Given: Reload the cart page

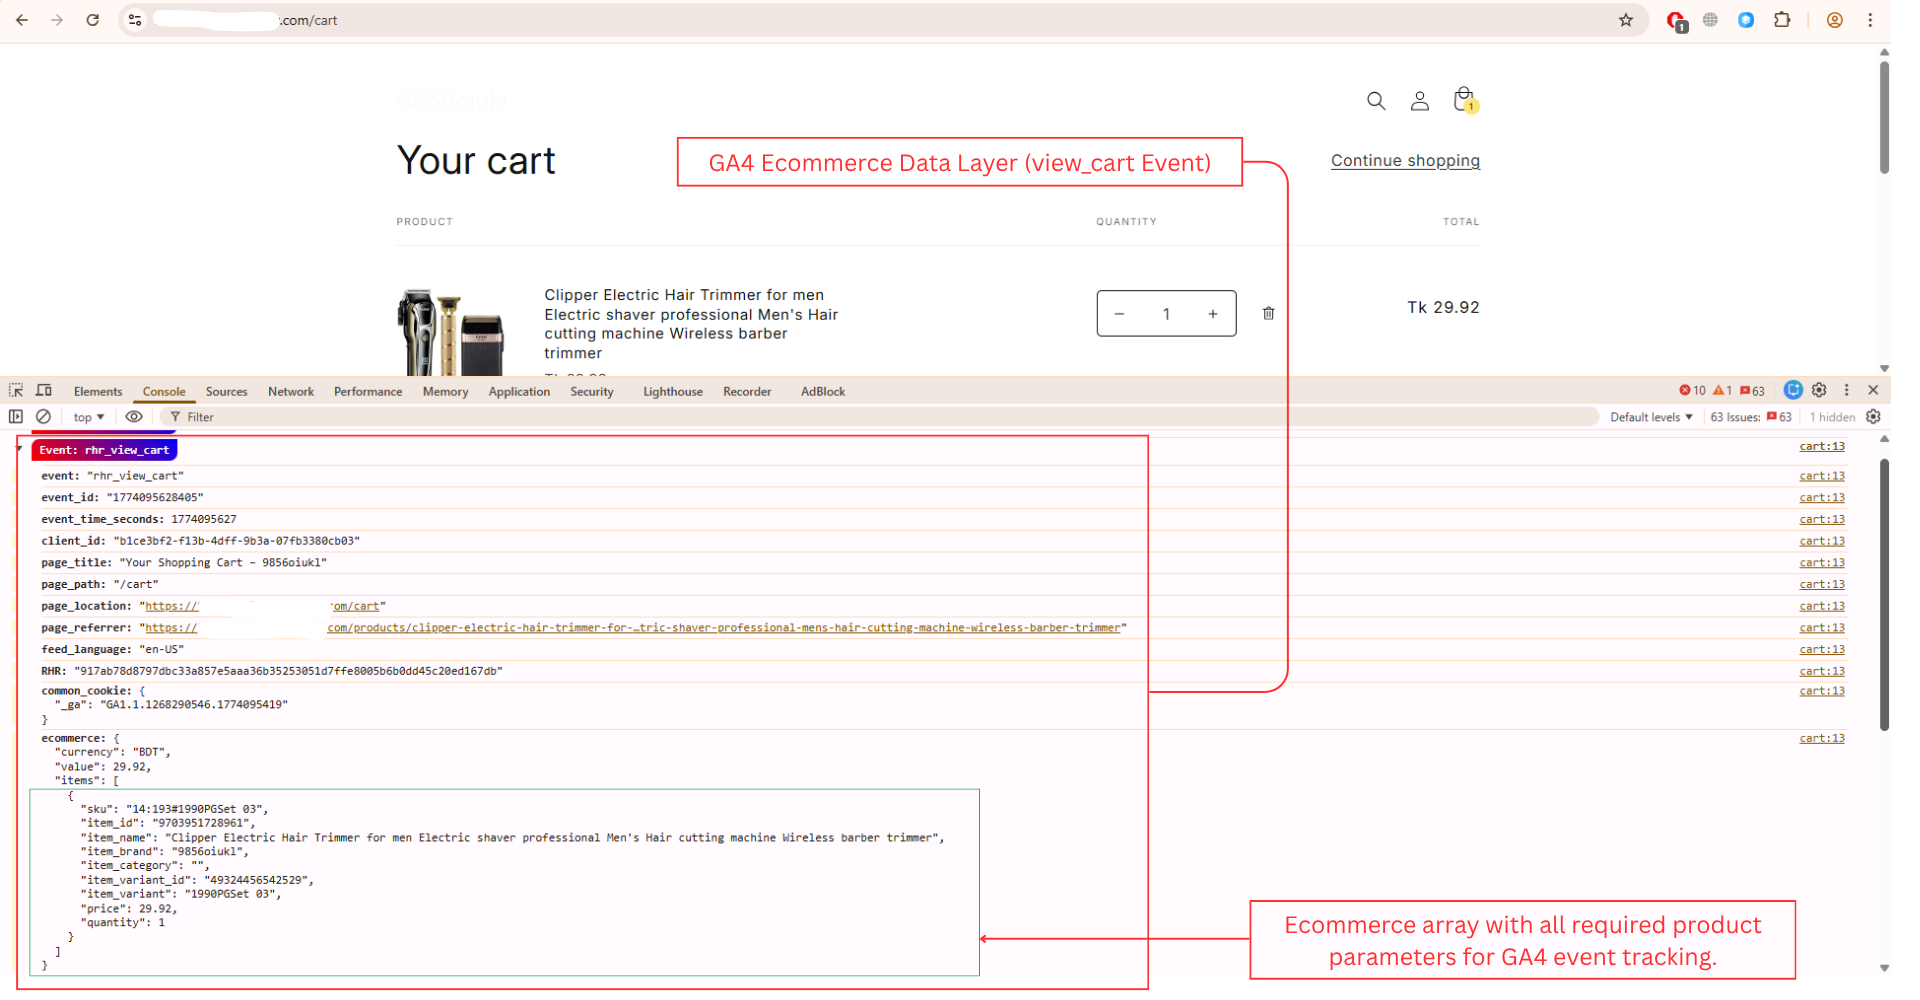Looking at the screenshot, I should point(93,20).
